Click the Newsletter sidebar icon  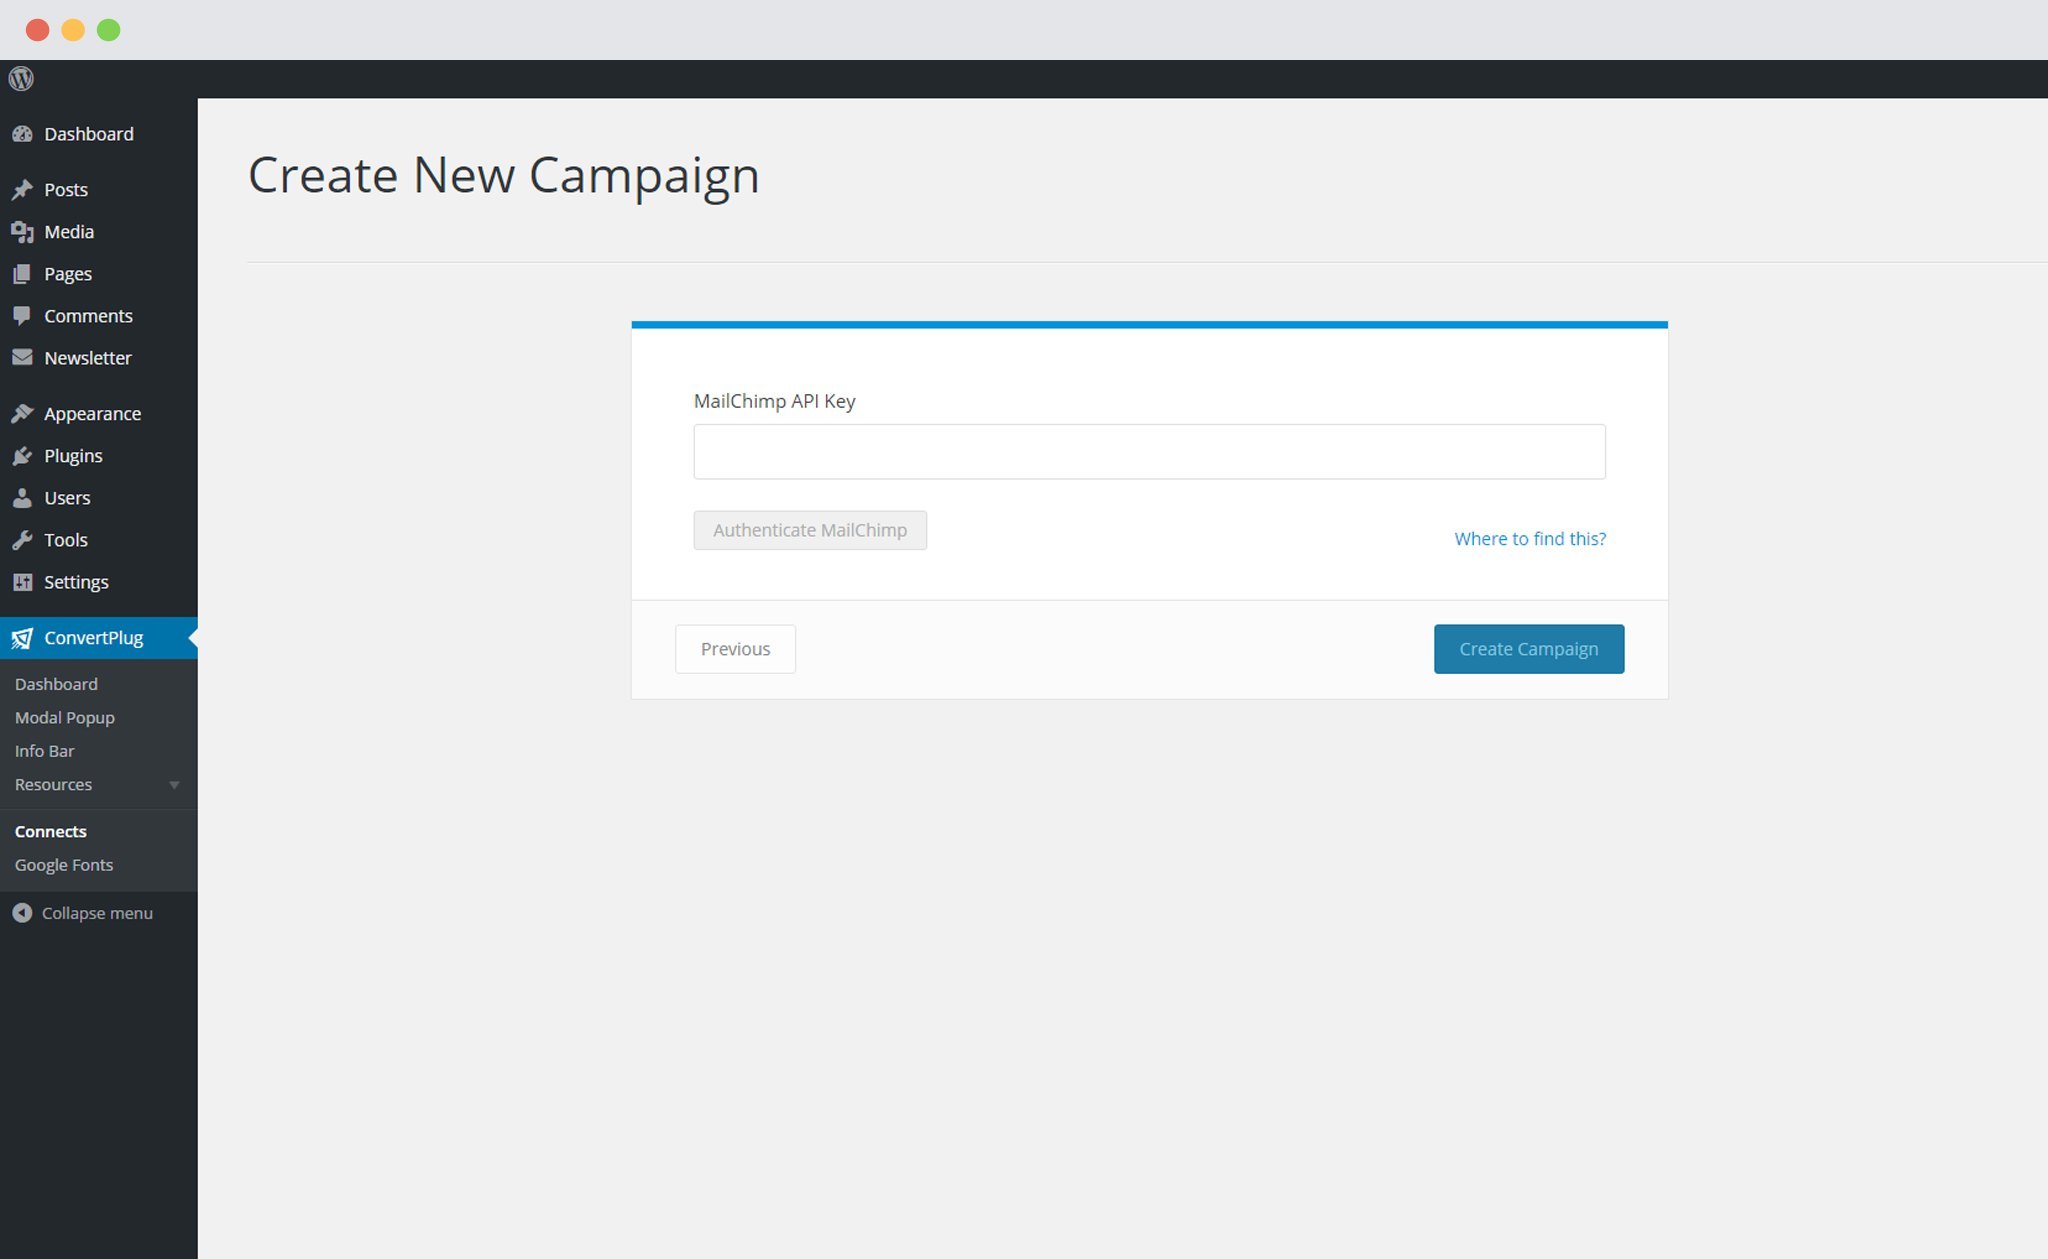(x=22, y=358)
